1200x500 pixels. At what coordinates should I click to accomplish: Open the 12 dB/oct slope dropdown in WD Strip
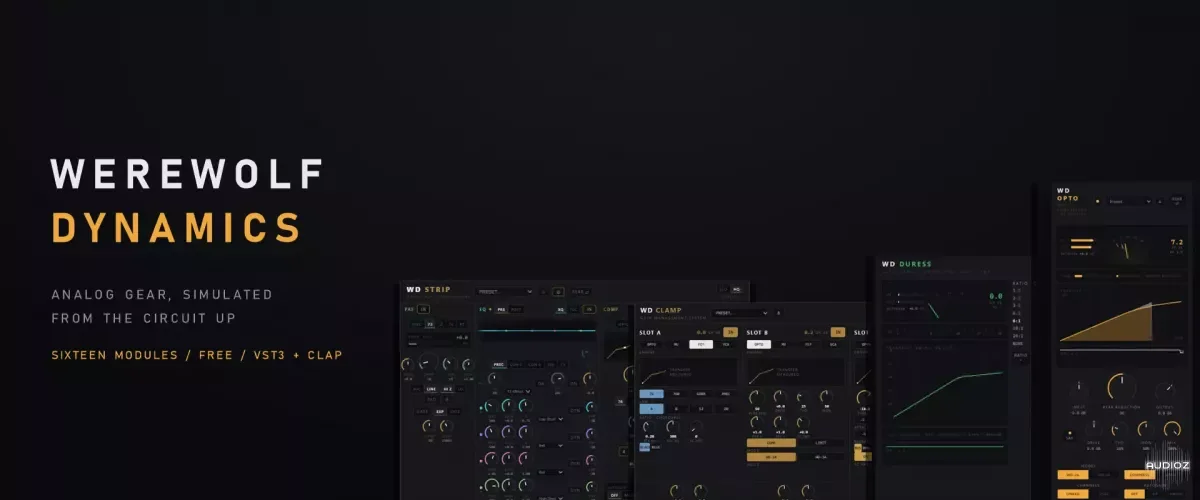point(518,392)
